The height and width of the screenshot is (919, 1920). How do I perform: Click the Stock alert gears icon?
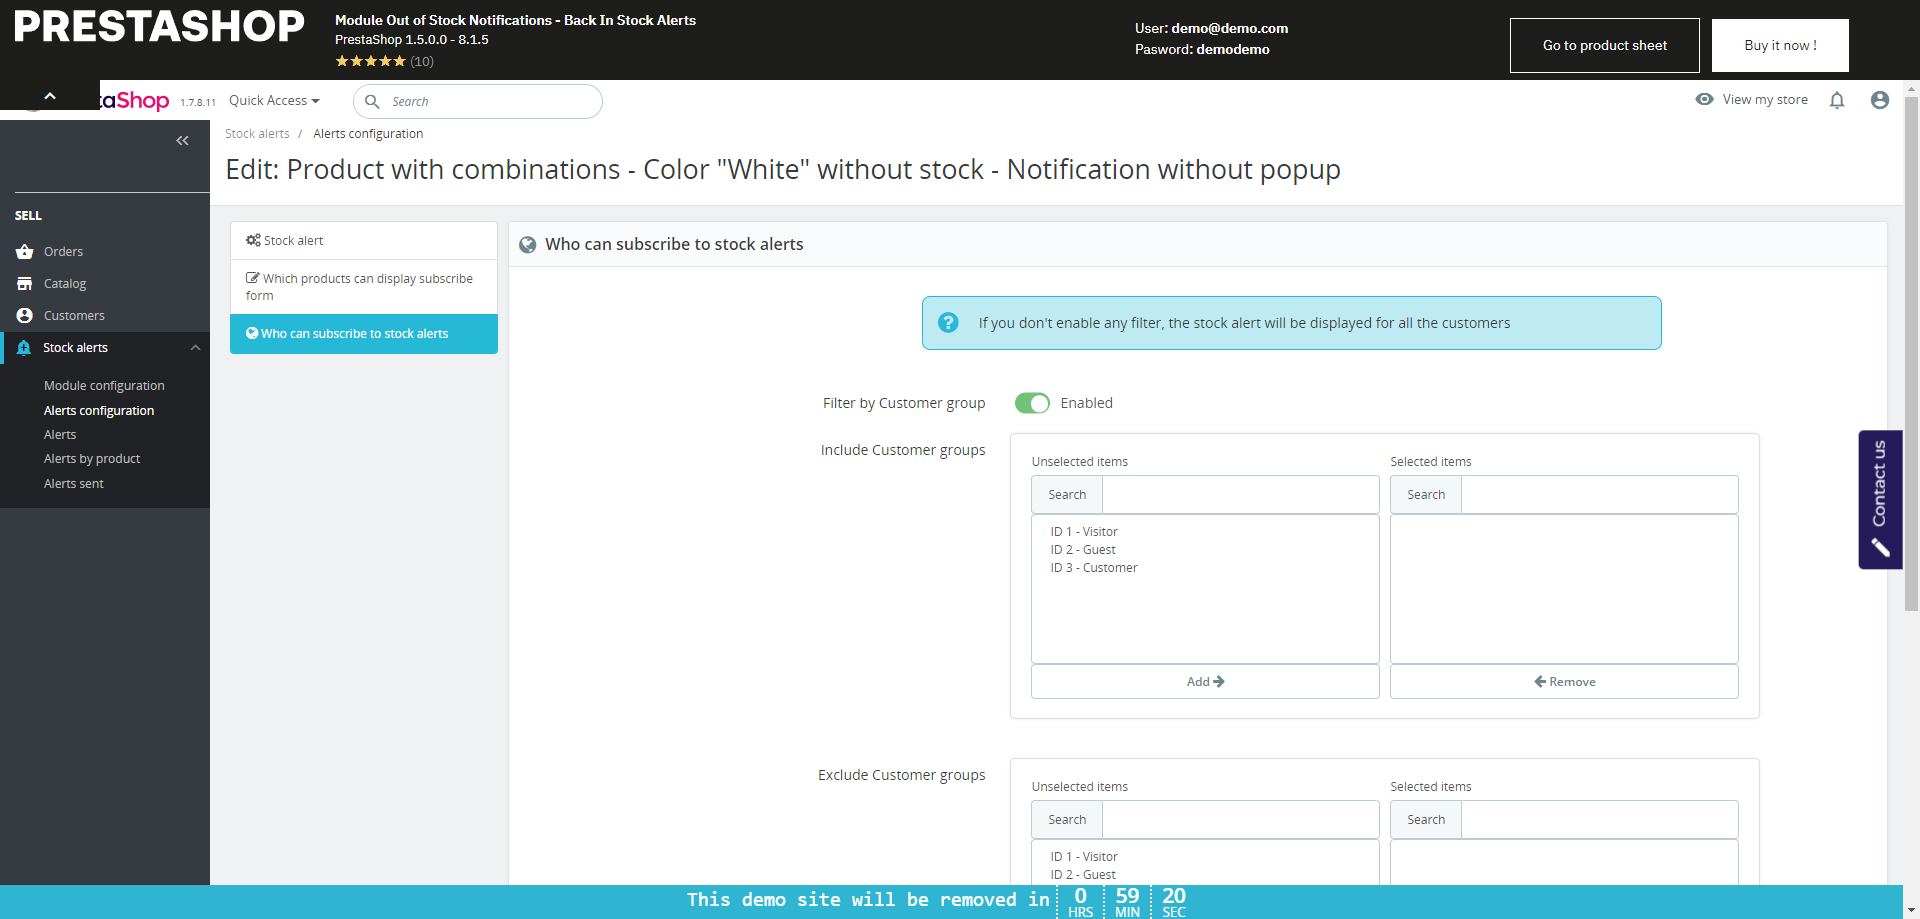point(253,240)
